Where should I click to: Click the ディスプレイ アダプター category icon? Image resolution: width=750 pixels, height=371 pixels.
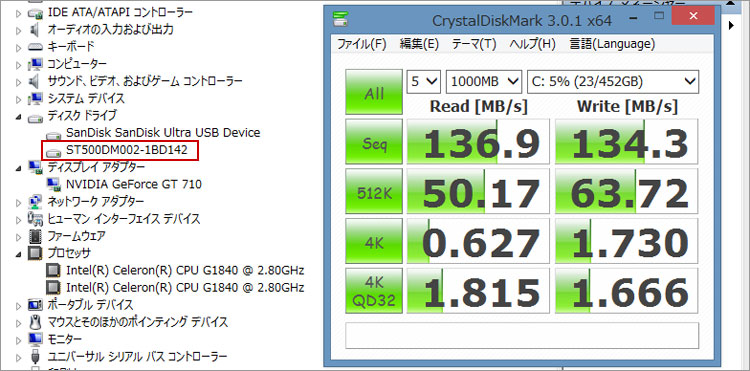[35, 167]
